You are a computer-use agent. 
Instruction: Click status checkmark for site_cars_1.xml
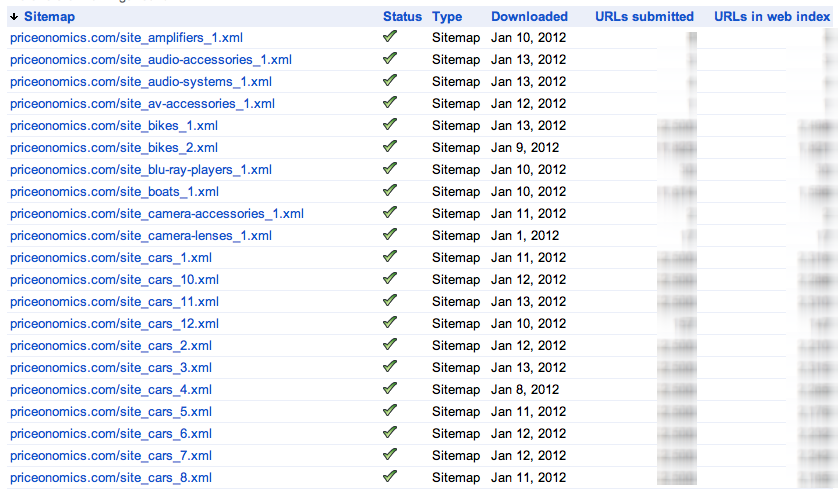(x=390, y=256)
